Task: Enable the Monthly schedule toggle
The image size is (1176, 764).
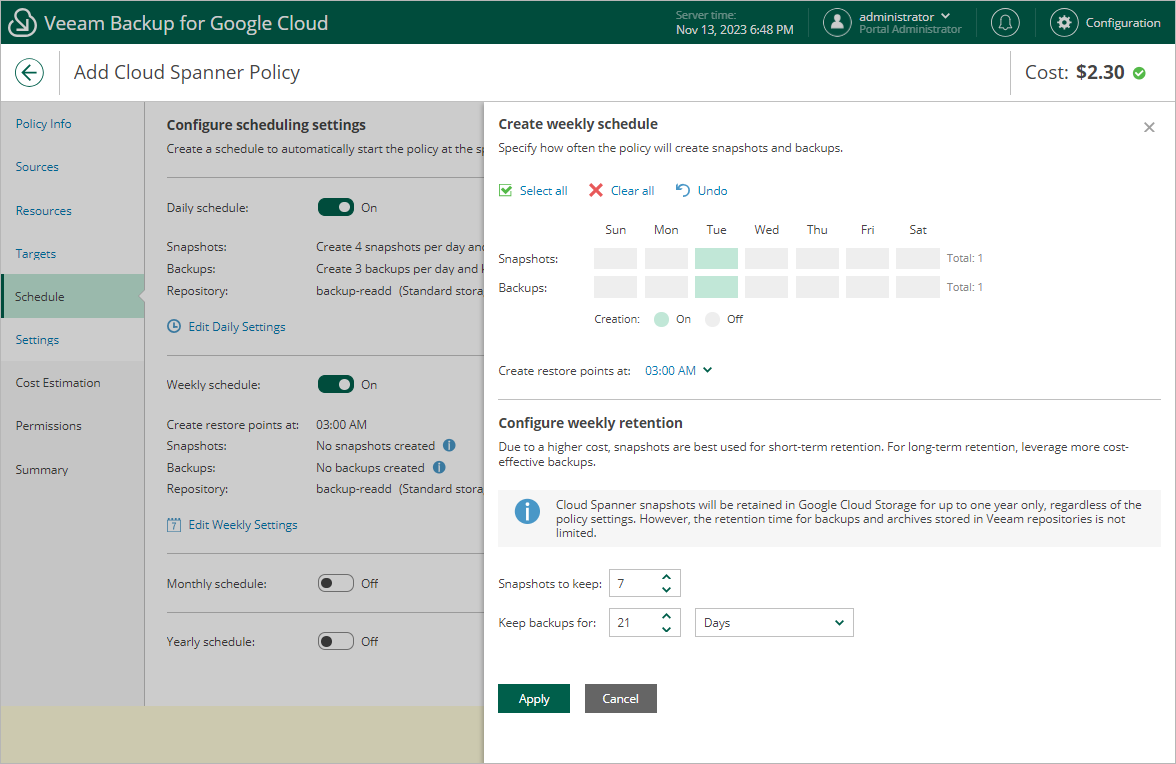Action: (336, 584)
